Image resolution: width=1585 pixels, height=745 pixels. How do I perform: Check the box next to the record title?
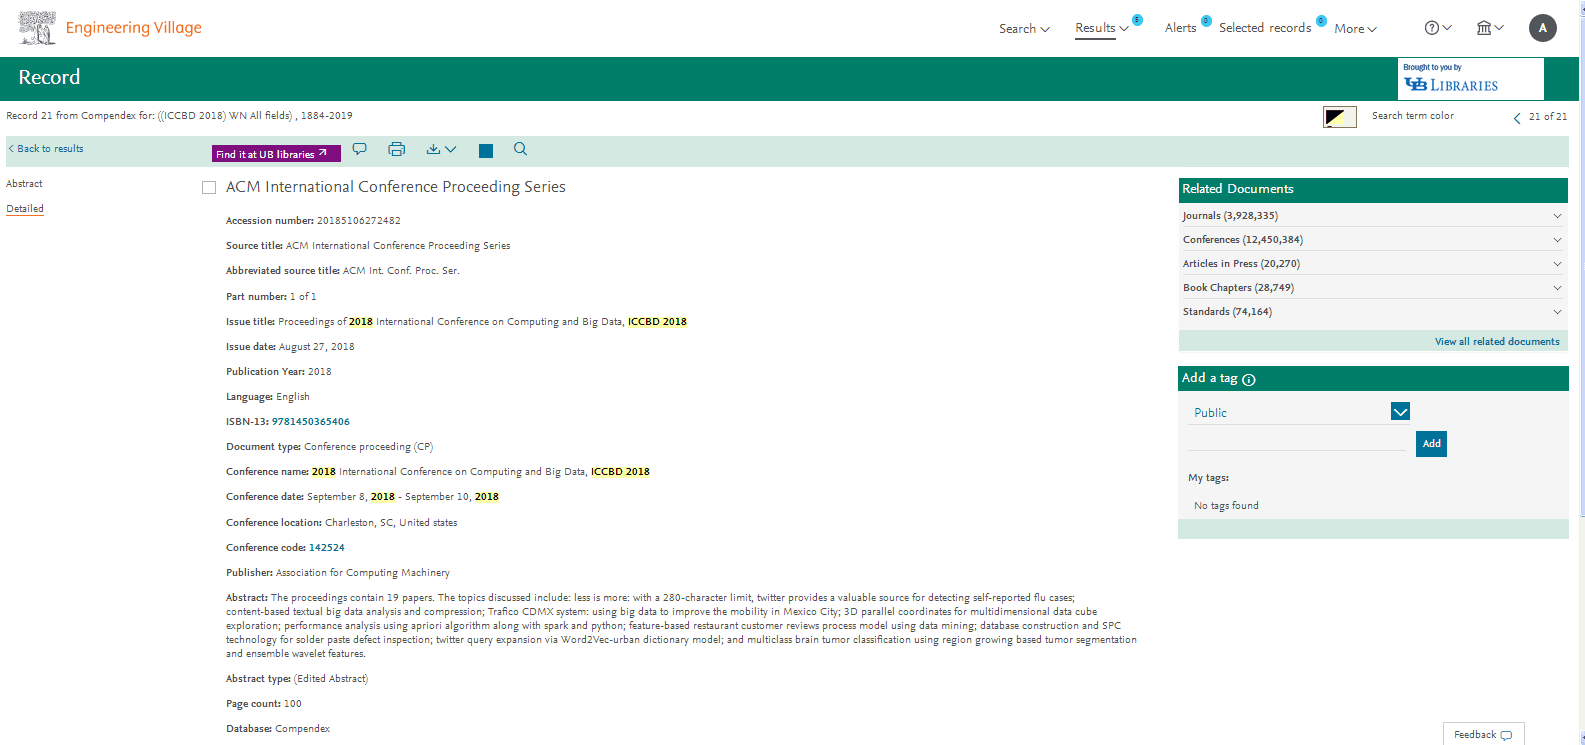(x=209, y=187)
